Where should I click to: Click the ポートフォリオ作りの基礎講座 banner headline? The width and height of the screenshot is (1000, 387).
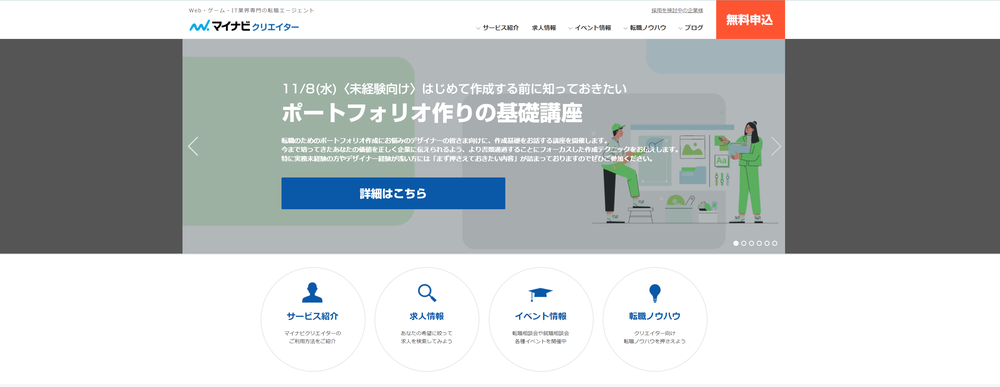point(432,113)
